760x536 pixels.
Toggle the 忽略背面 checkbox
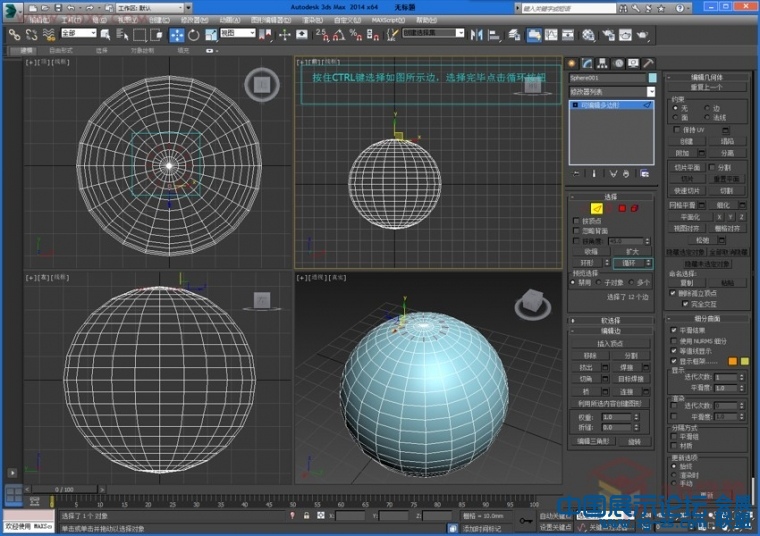coord(576,231)
